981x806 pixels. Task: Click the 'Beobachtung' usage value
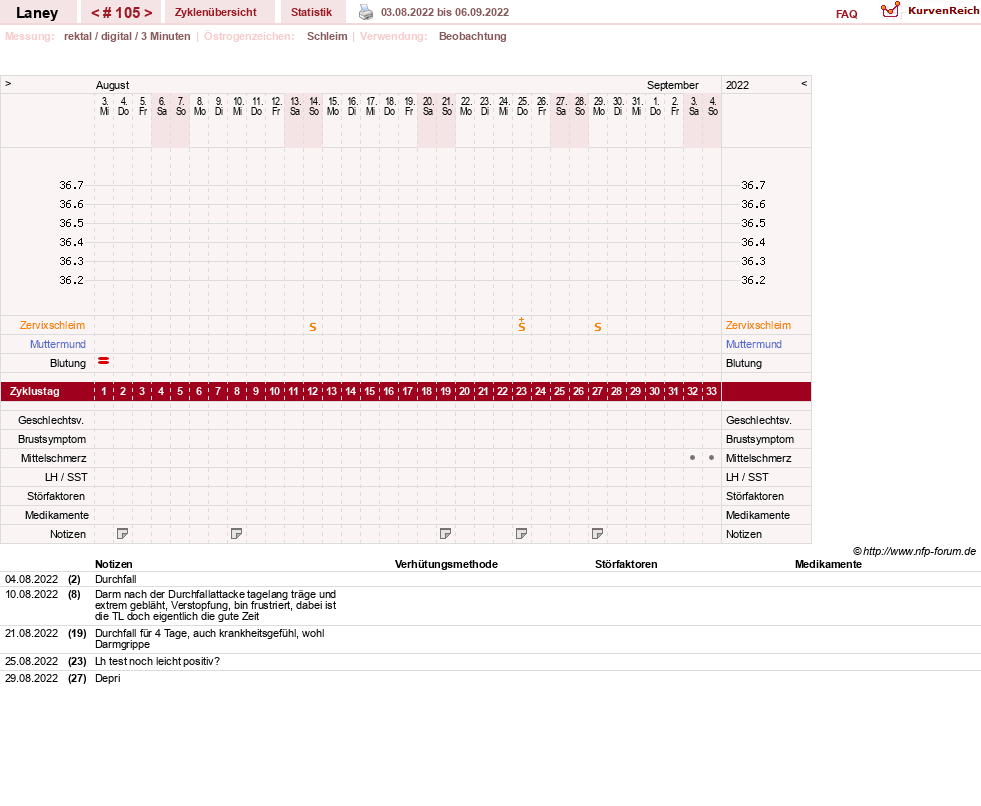(x=472, y=36)
